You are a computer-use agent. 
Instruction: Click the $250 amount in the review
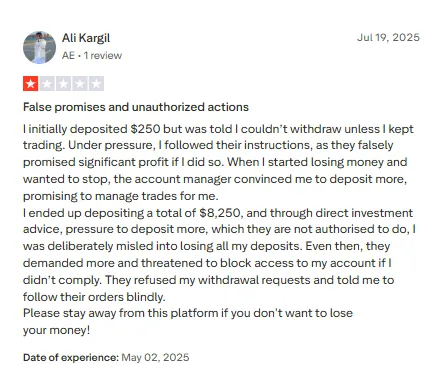click(145, 129)
